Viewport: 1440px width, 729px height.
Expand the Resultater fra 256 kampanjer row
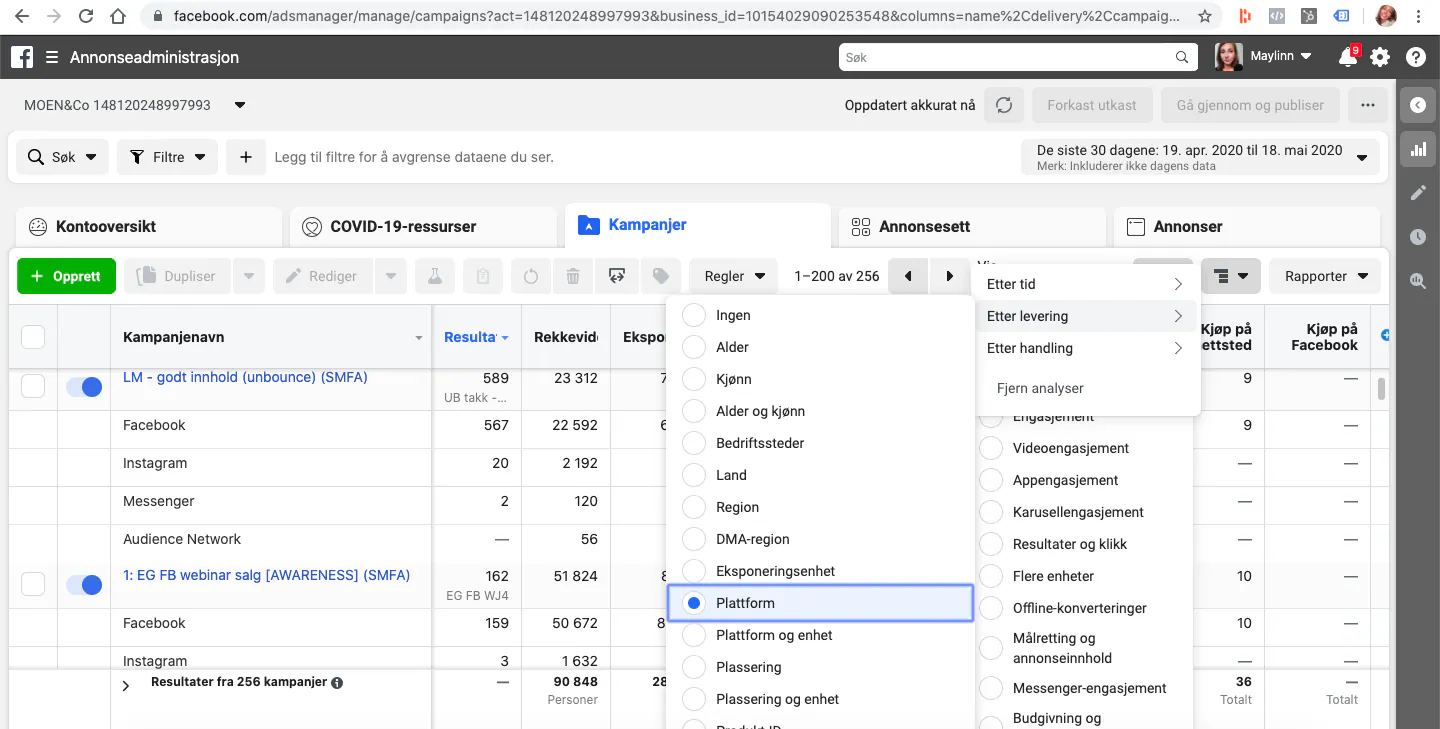pyautogui.click(x=126, y=686)
